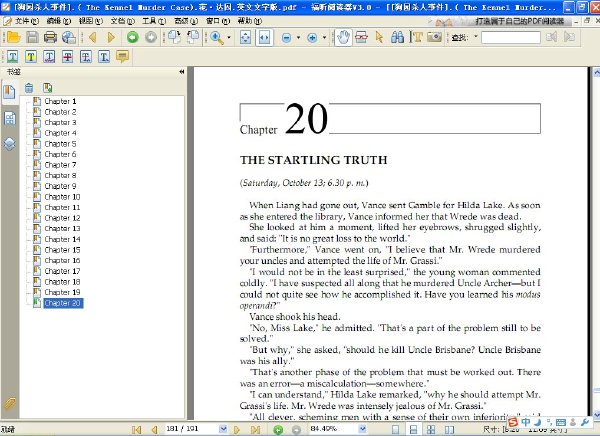This screenshot has width=600, height=436.
Task: Toggle the Fit Width view button
Action: tap(264, 38)
